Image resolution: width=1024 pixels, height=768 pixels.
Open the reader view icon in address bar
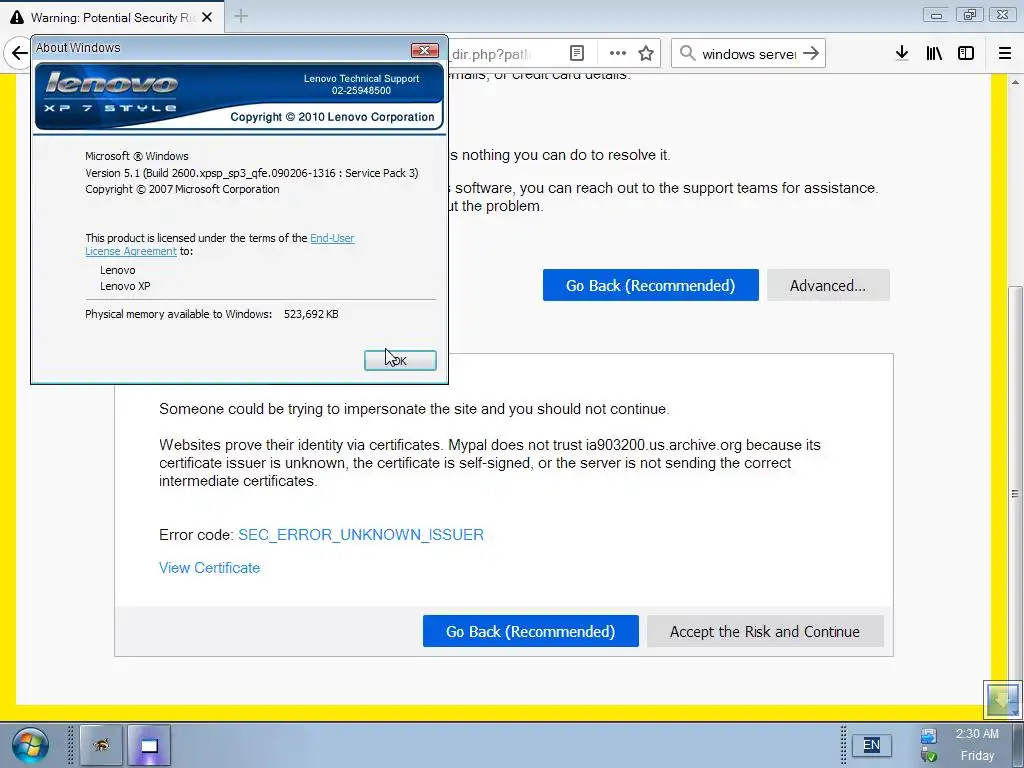[x=577, y=54]
